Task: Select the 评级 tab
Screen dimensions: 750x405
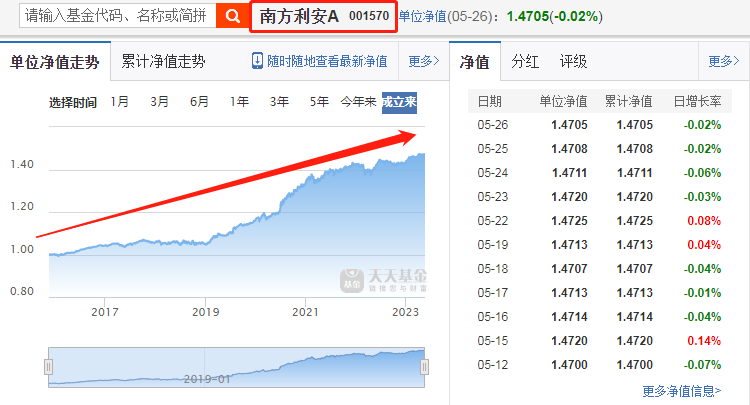Action: coord(574,61)
